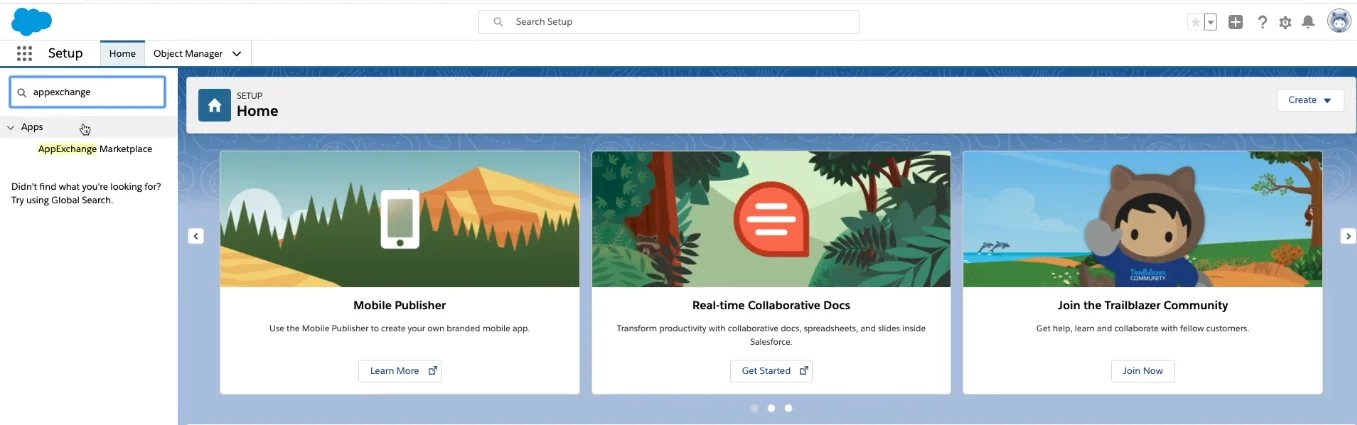Switch to the Object Manager tab
This screenshot has width=1357, height=425.
click(x=188, y=54)
